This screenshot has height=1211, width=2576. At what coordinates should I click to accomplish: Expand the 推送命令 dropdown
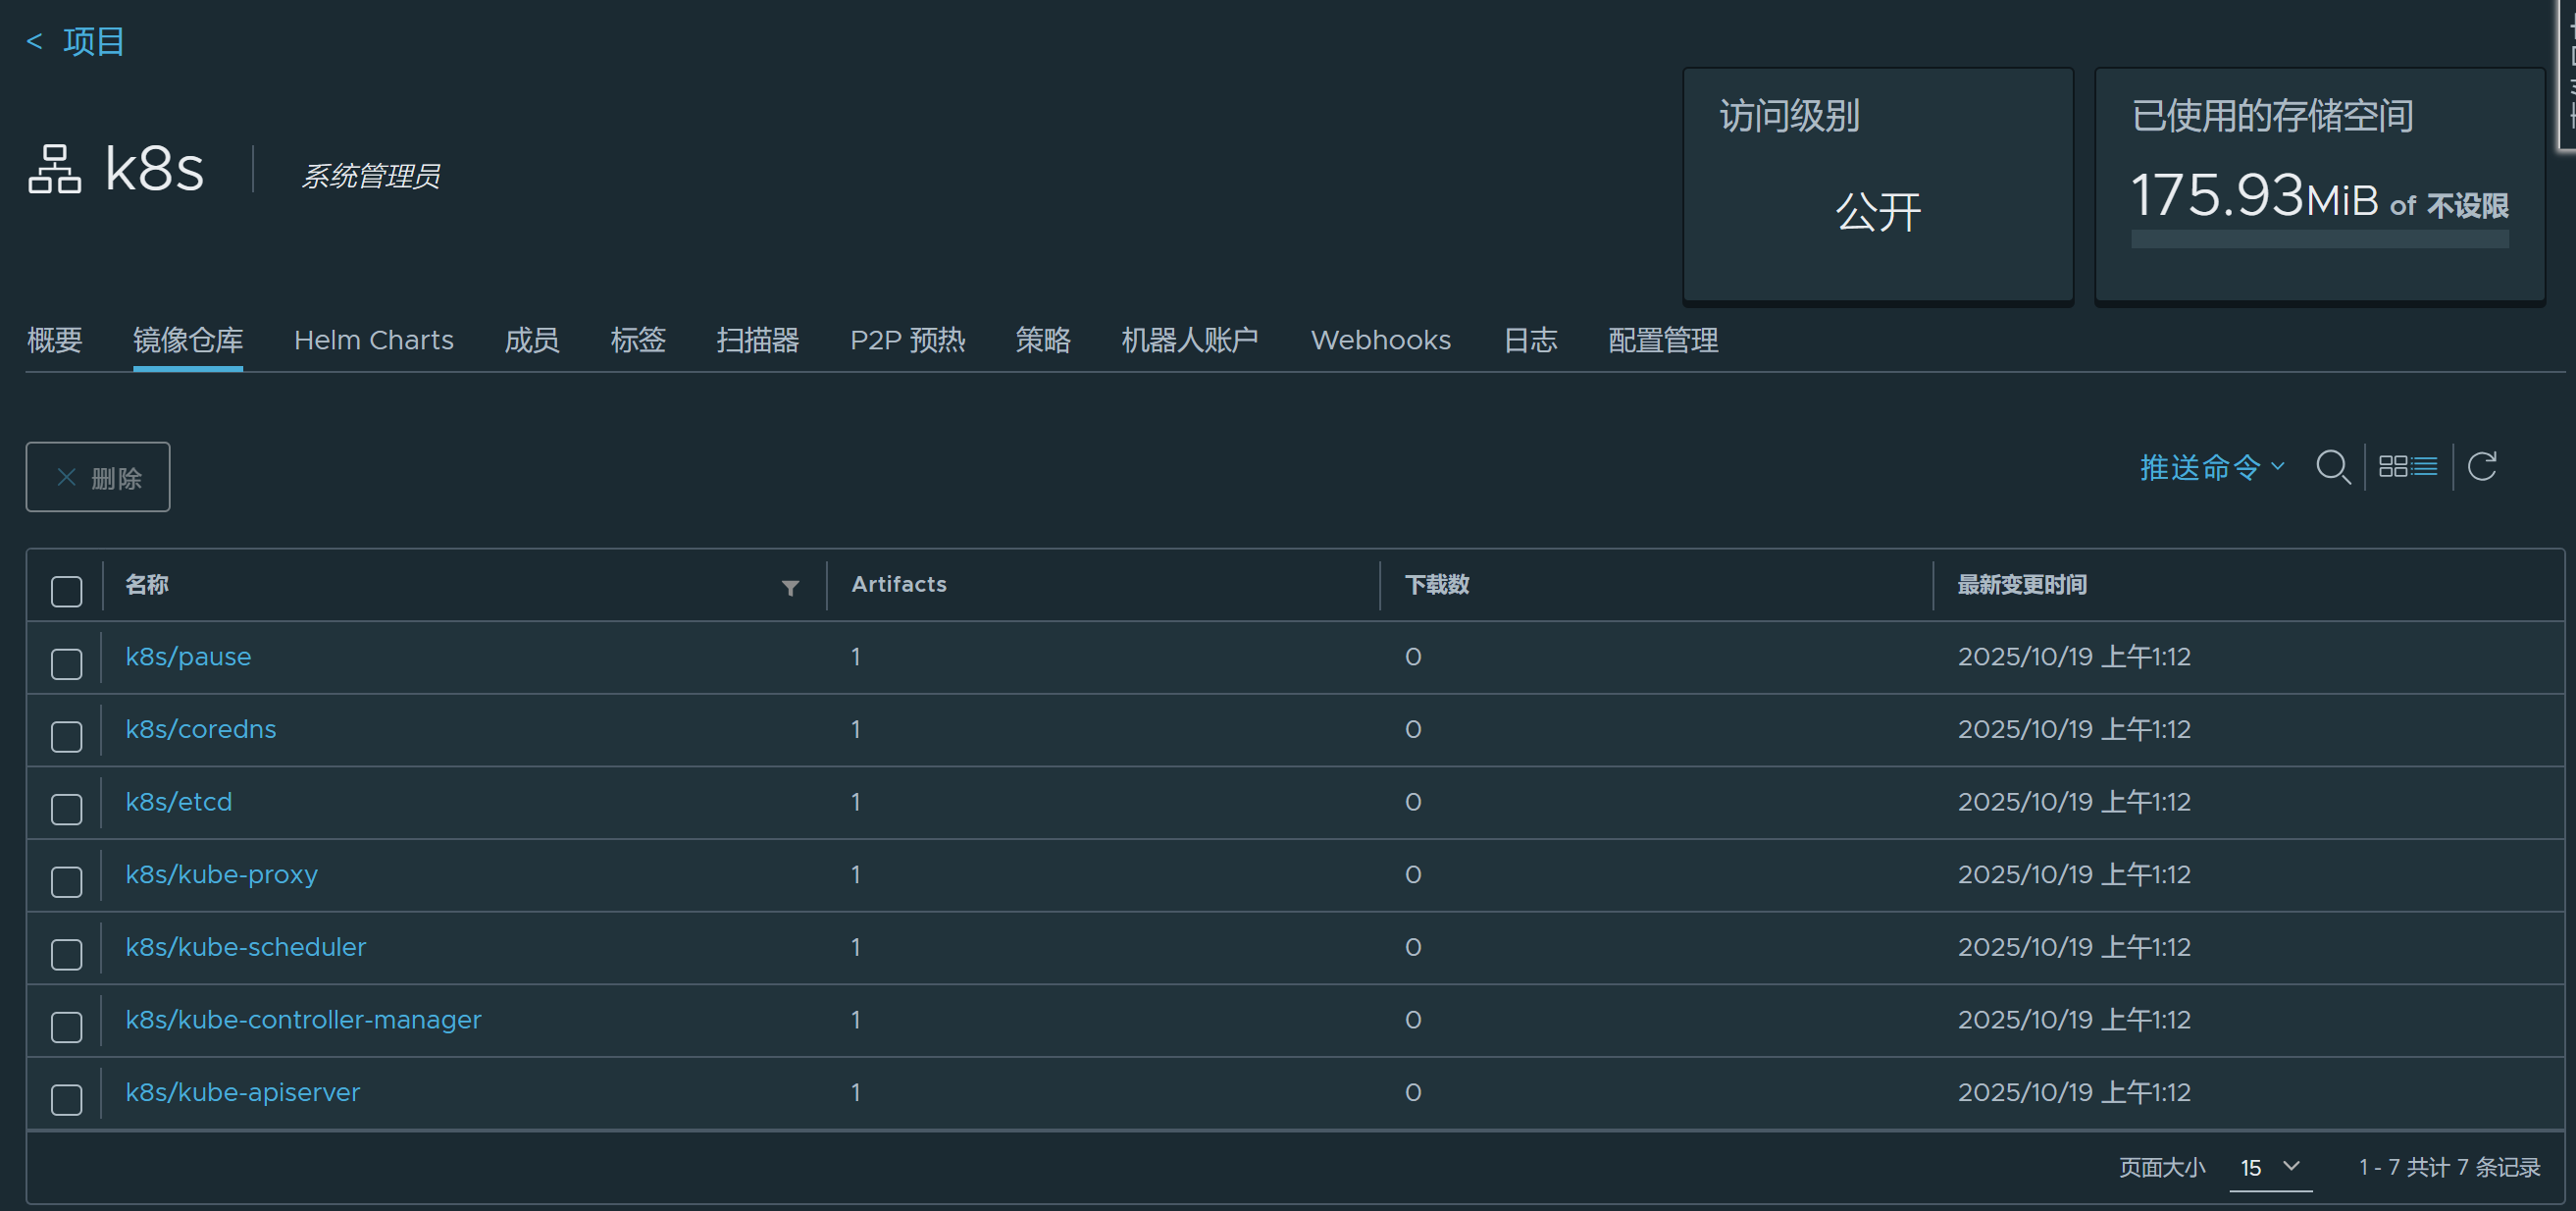click(2211, 467)
